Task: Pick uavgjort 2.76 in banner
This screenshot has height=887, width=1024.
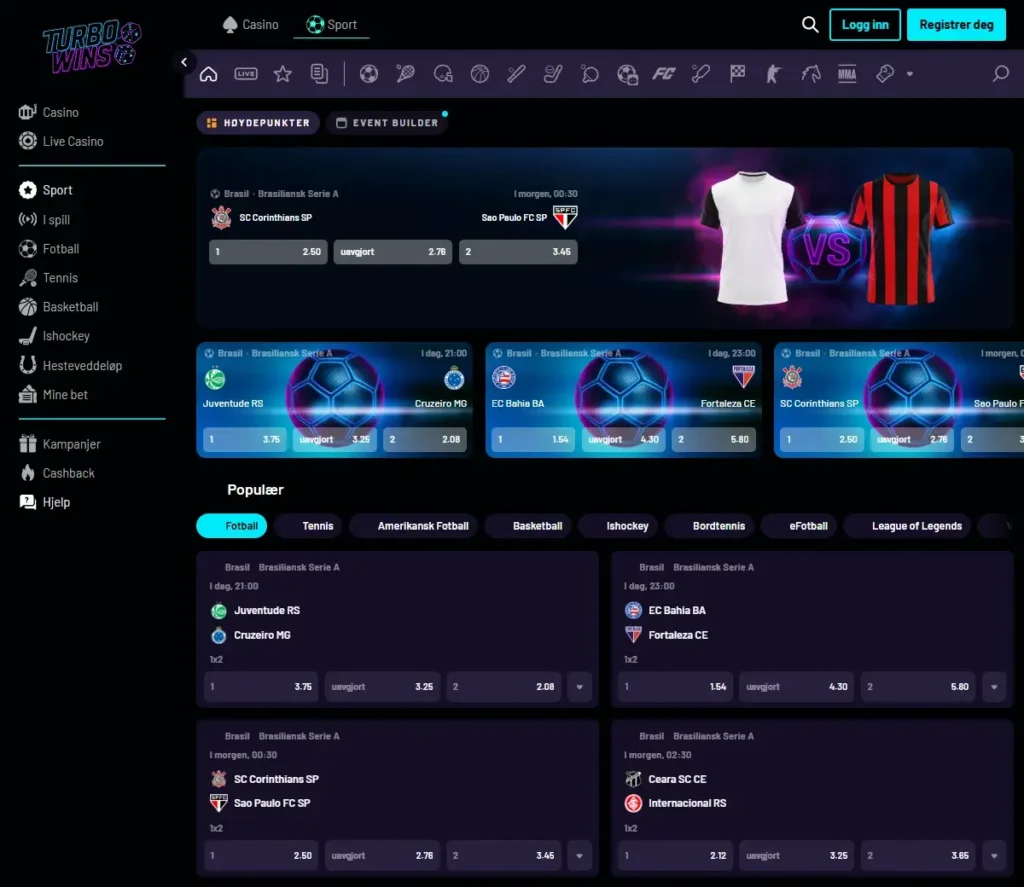Action: [x=392, y=251]
